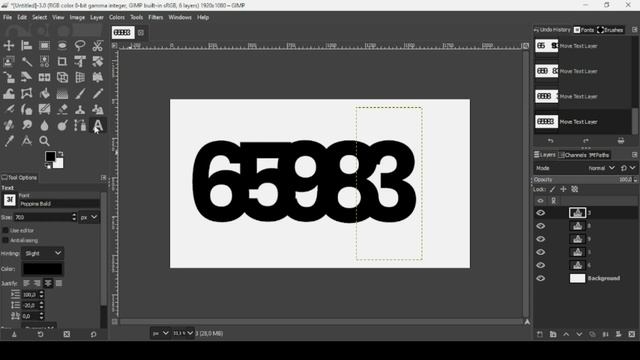
Task: Select the Blur/Sharpen droplet tool
Action: (x=44, y=125)
